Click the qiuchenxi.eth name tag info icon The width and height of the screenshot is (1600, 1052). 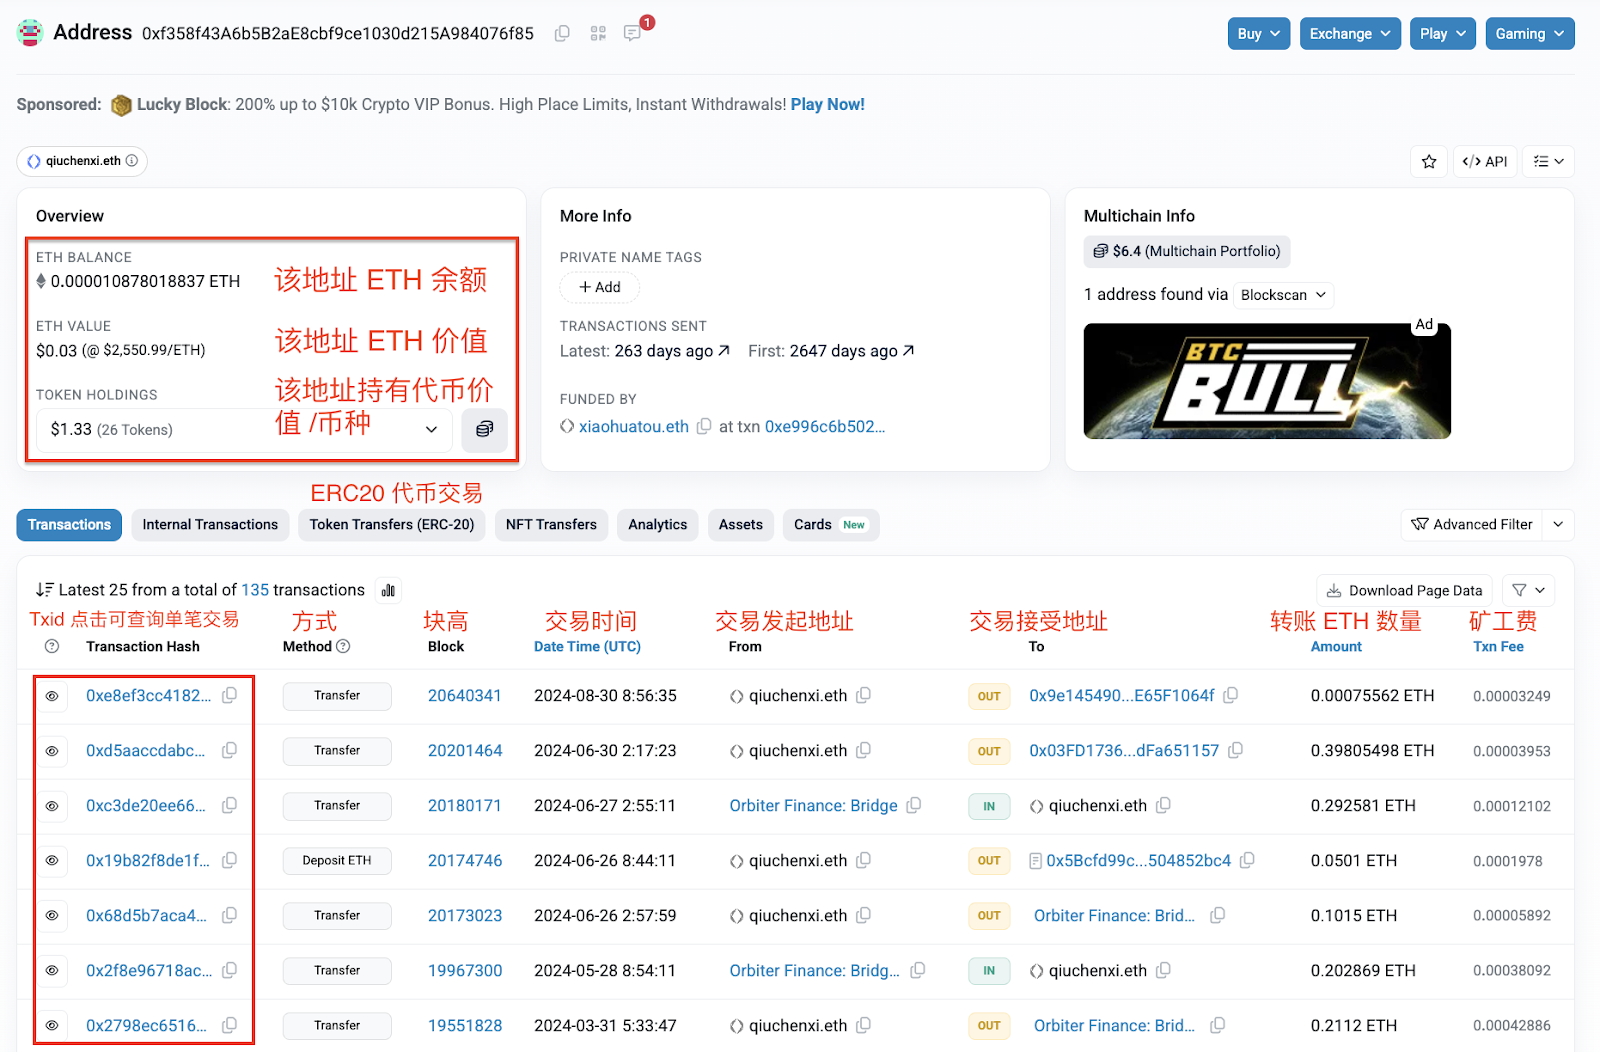[x=132, y=160]
